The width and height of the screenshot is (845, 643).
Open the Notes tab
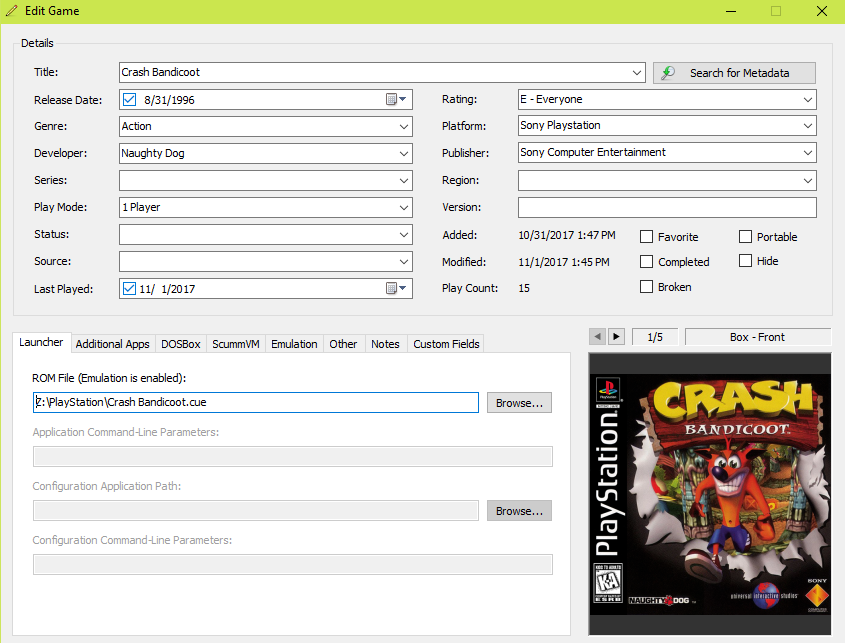(x=385, y=344)
